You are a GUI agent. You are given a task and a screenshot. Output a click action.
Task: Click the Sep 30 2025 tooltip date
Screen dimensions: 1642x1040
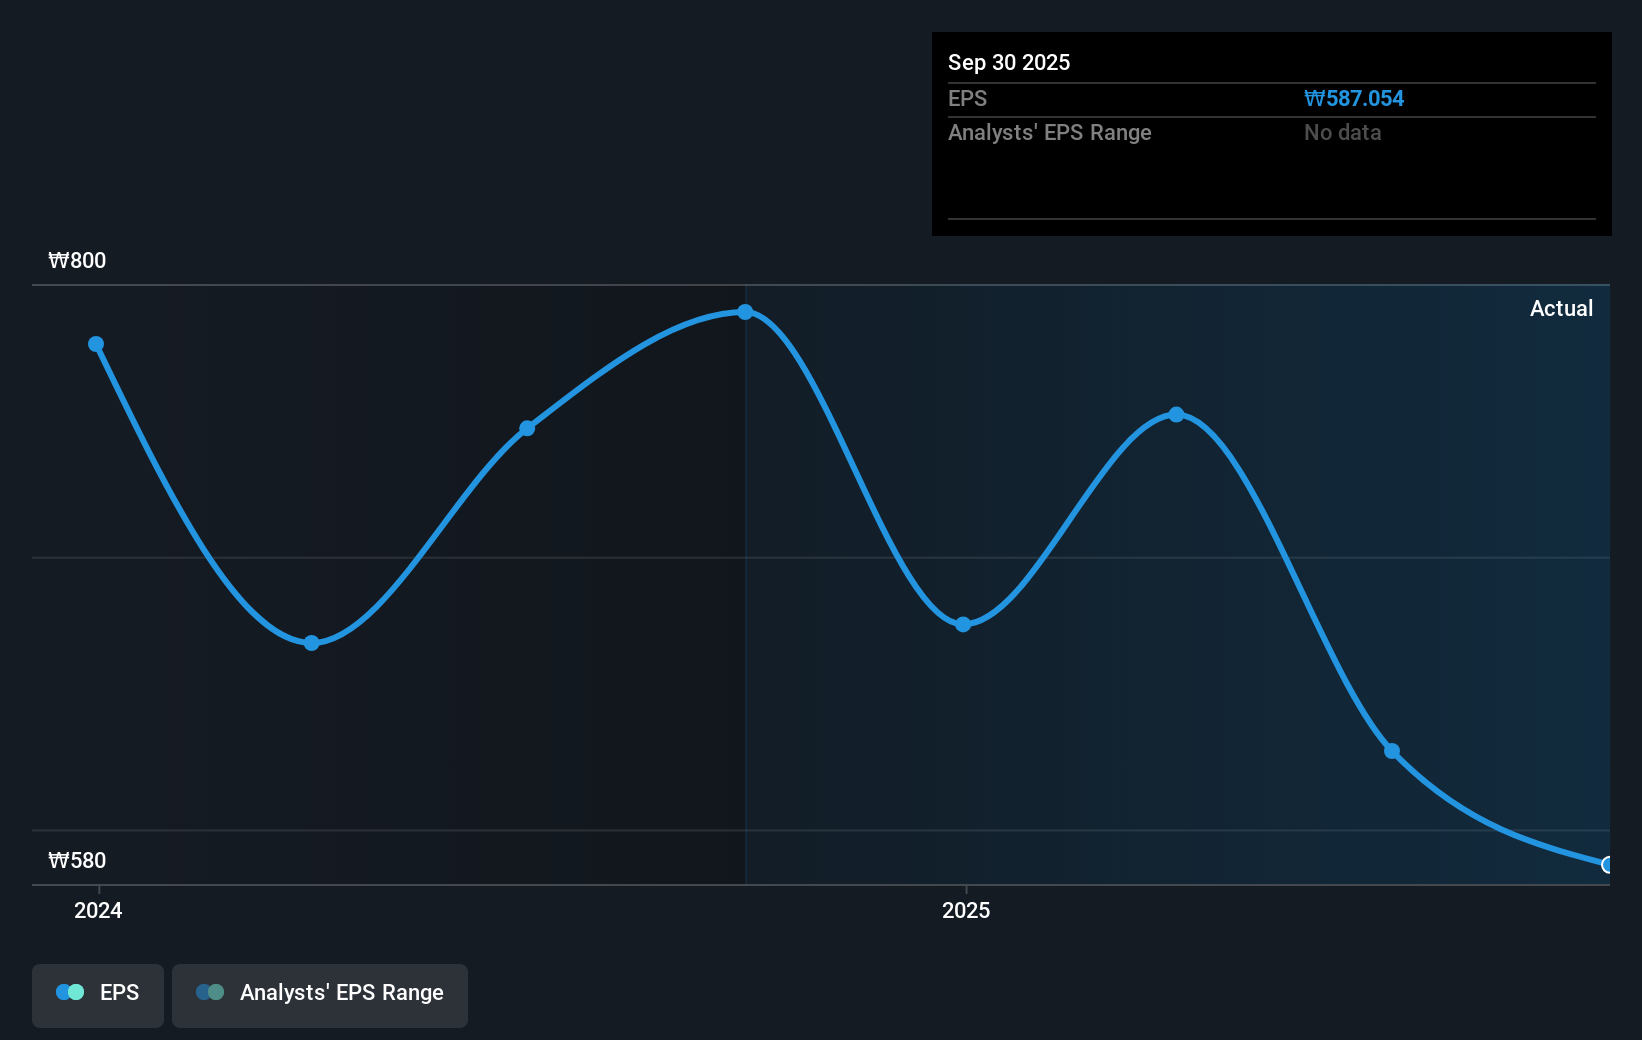[1009, 62]
